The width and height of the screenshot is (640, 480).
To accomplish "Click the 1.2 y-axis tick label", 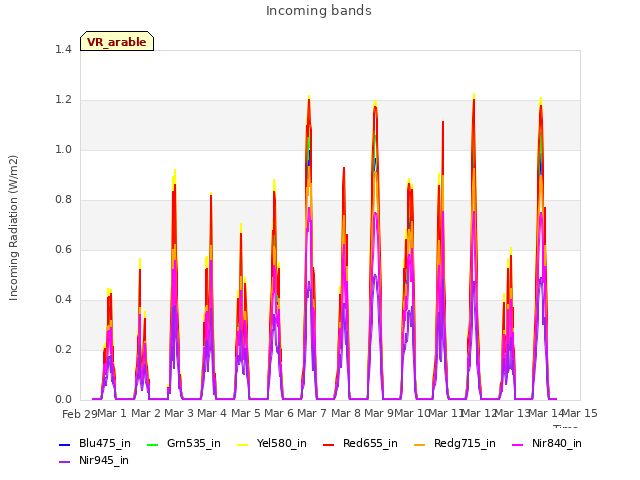I will click(x=63, y=100).
